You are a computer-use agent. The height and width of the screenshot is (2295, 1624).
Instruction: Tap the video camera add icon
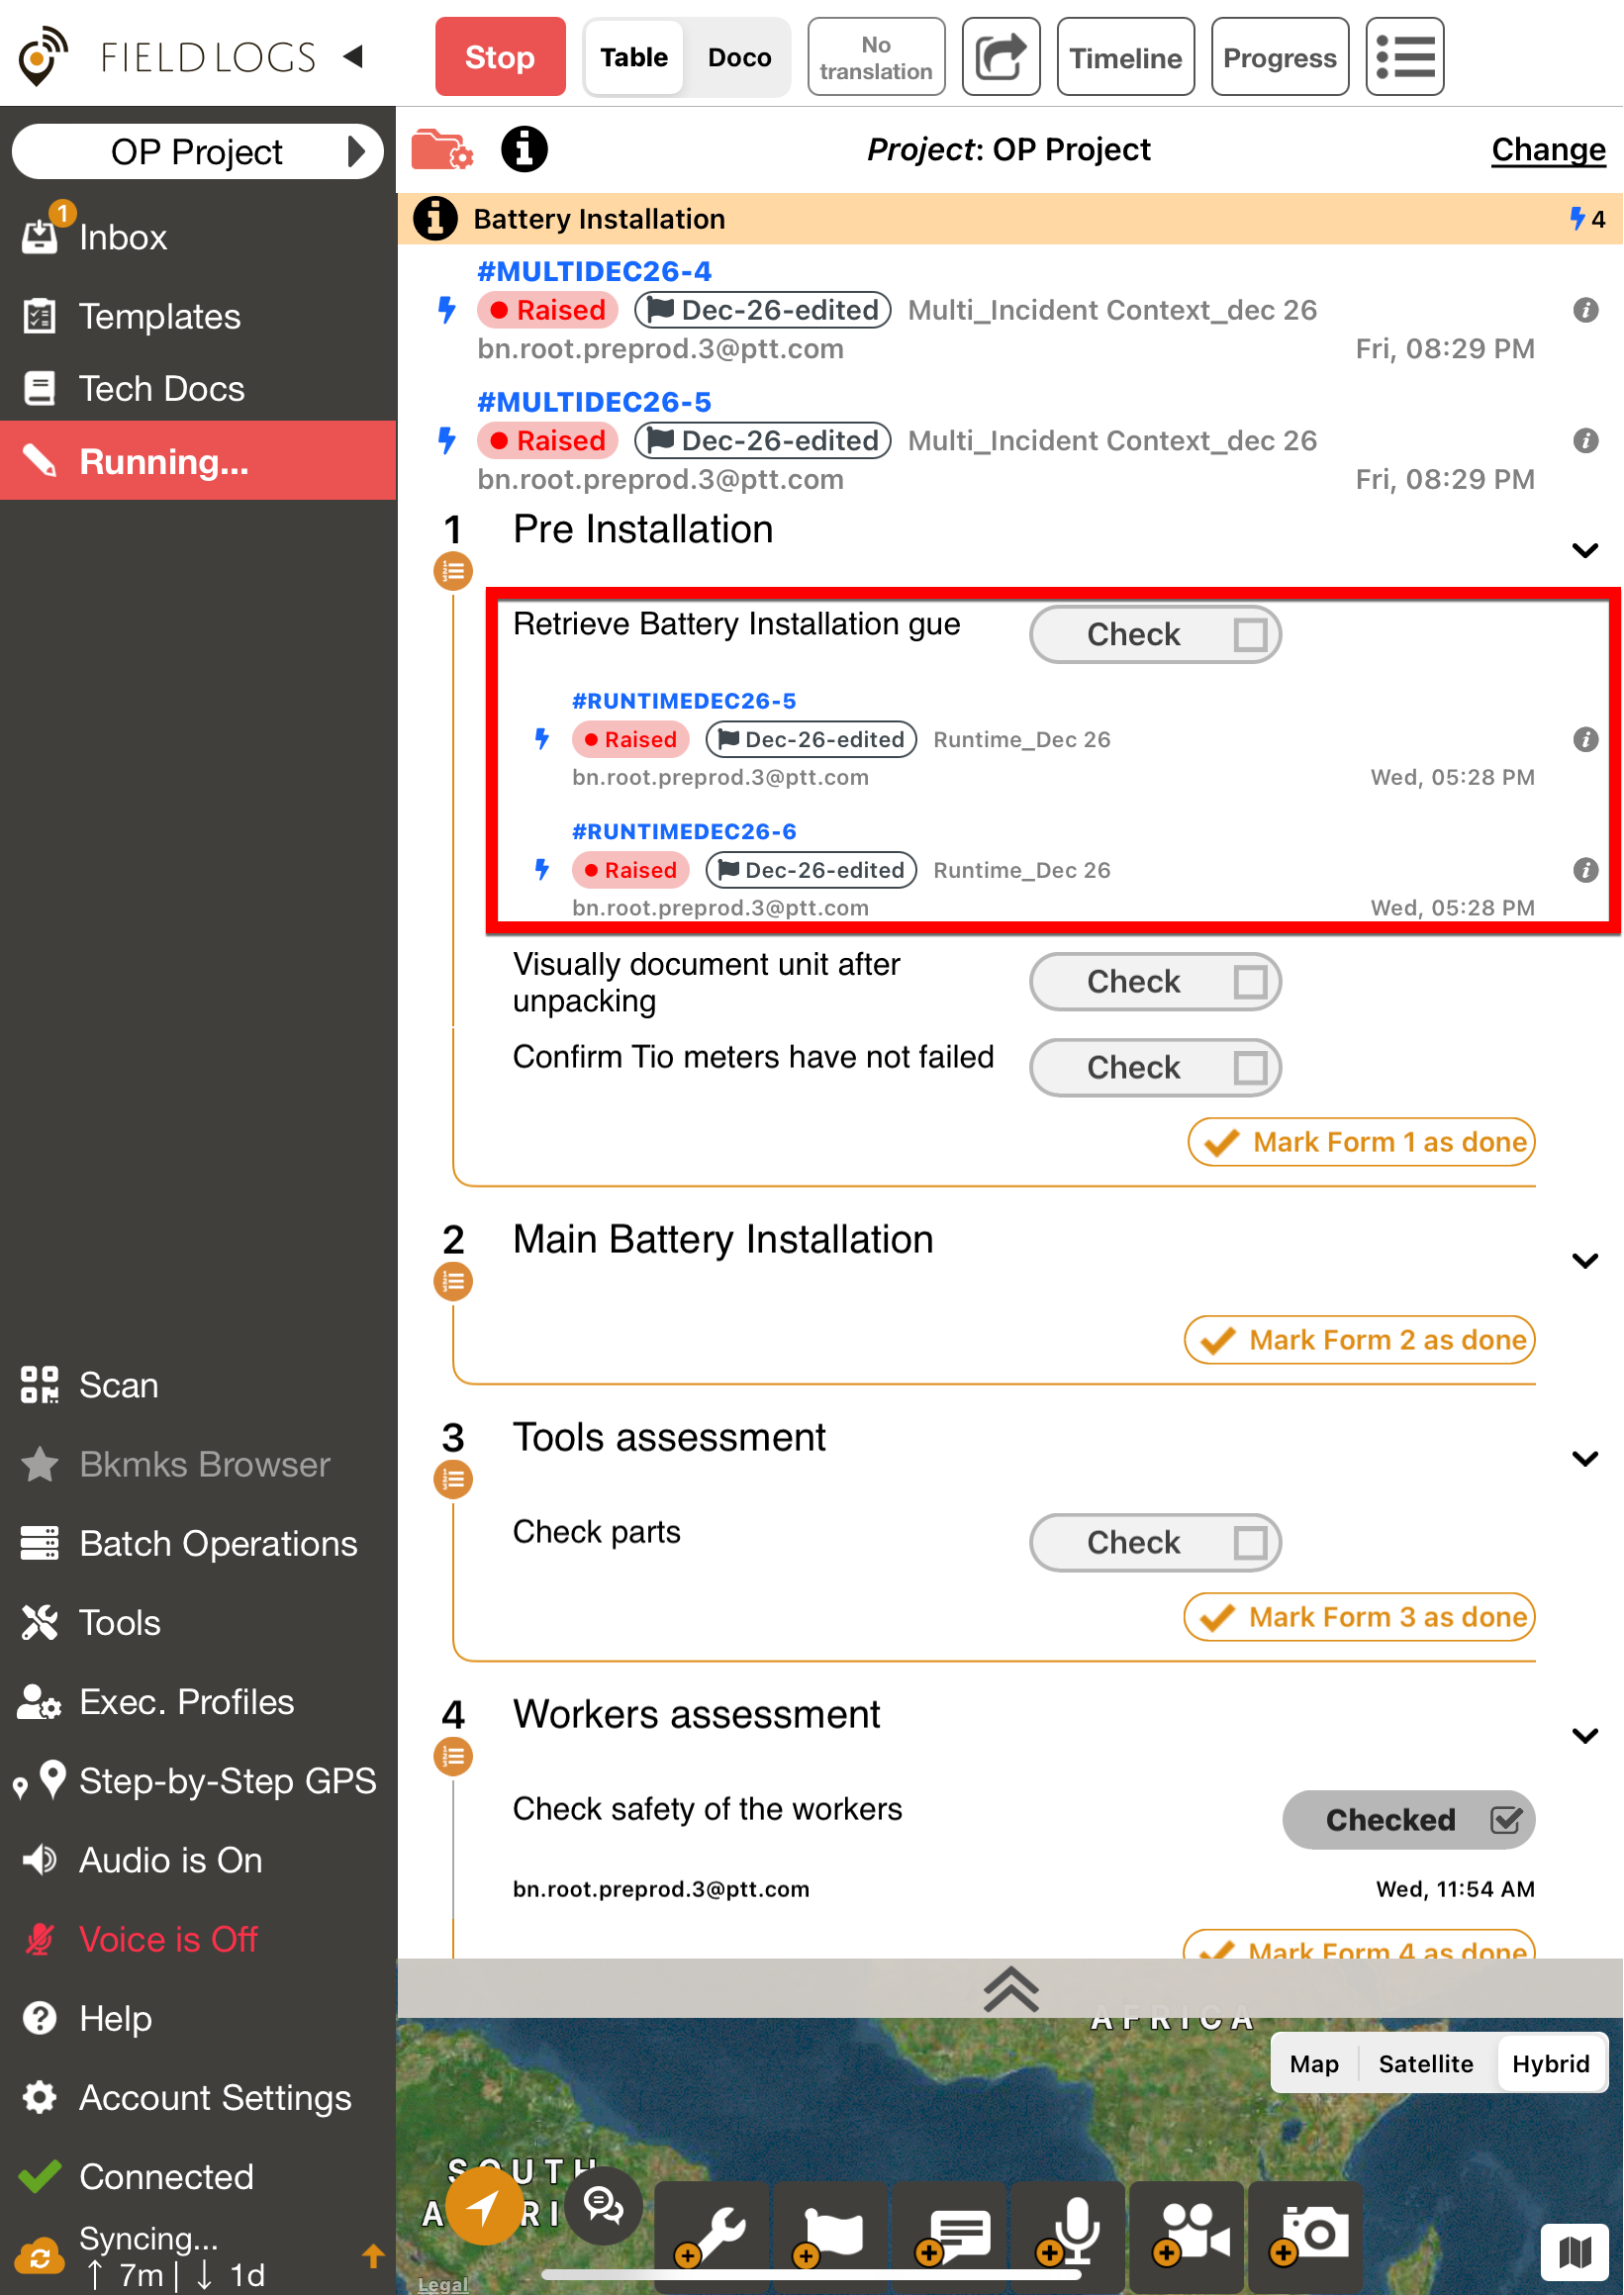(1190, 2230)
